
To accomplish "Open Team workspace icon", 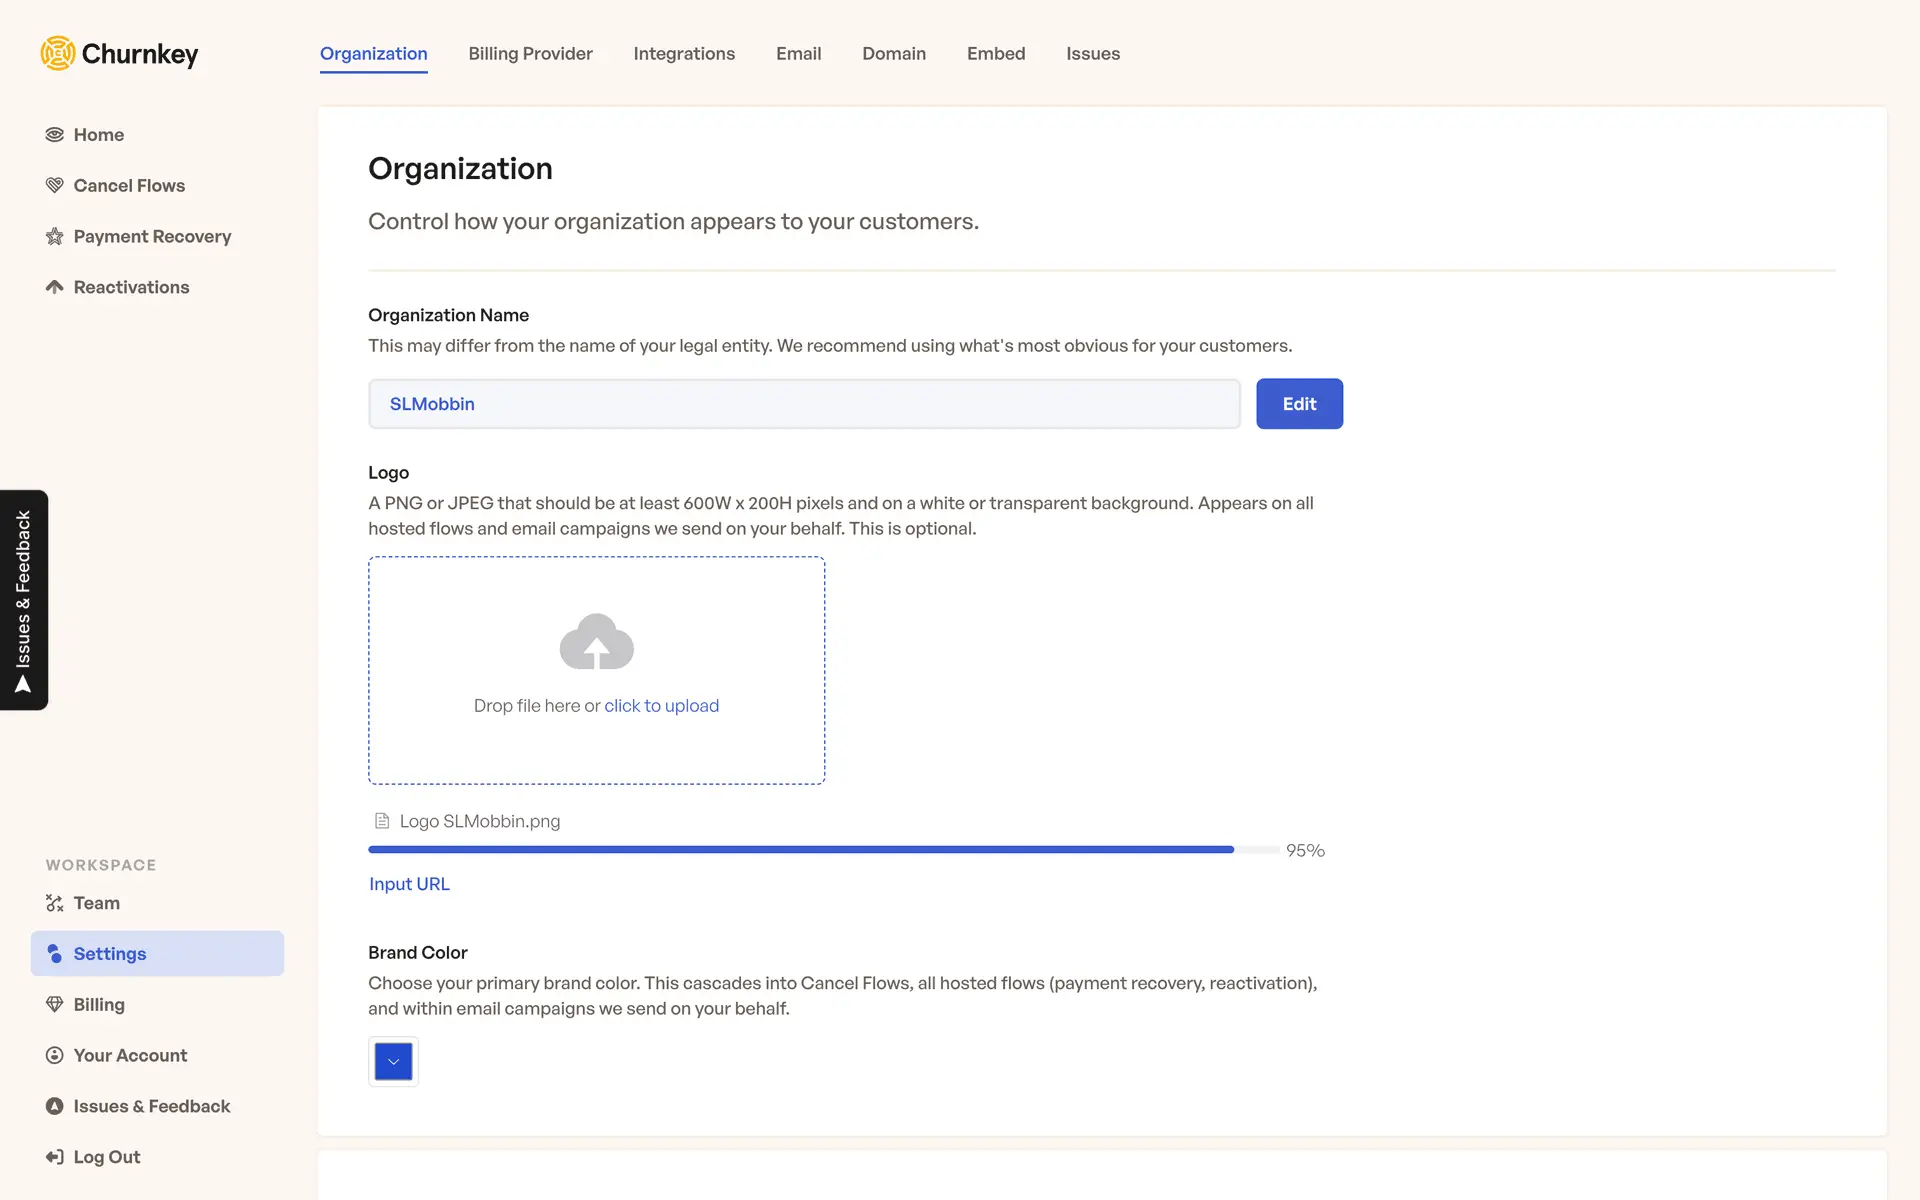I will 55,903.
